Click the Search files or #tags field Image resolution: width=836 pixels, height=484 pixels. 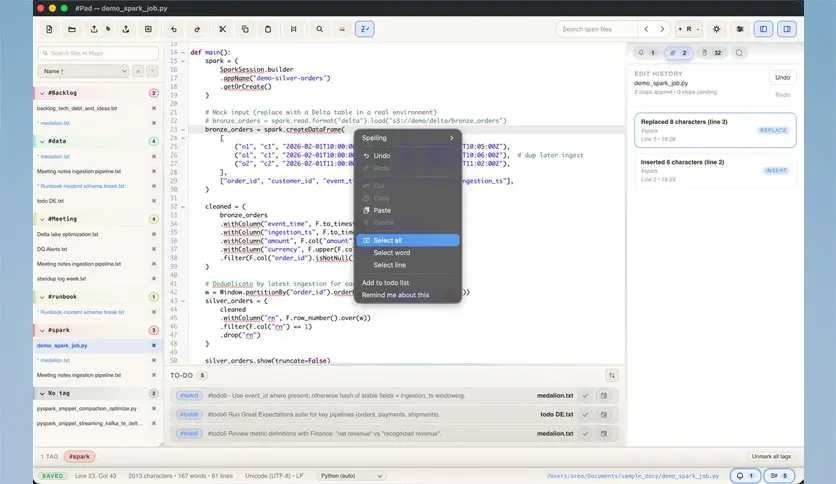click(98, 53)
